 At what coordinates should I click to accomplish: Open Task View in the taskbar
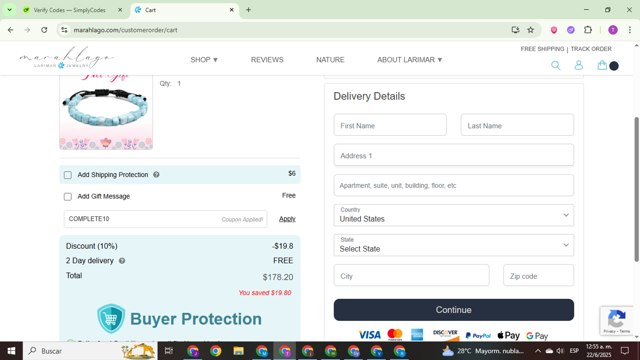click(x=169, y=351)
